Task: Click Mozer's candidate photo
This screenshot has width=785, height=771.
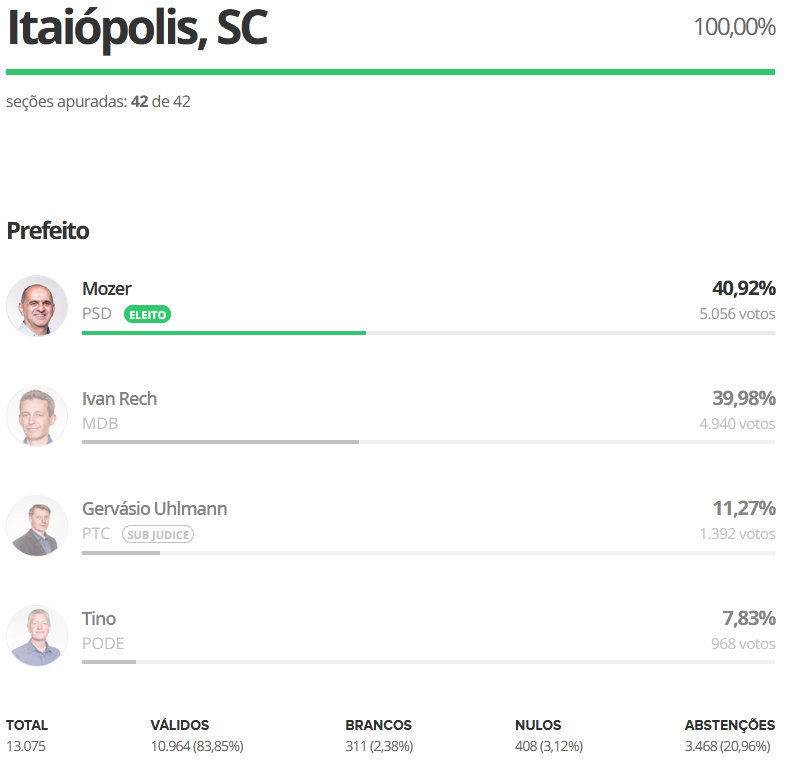Action: click(37, 306)
